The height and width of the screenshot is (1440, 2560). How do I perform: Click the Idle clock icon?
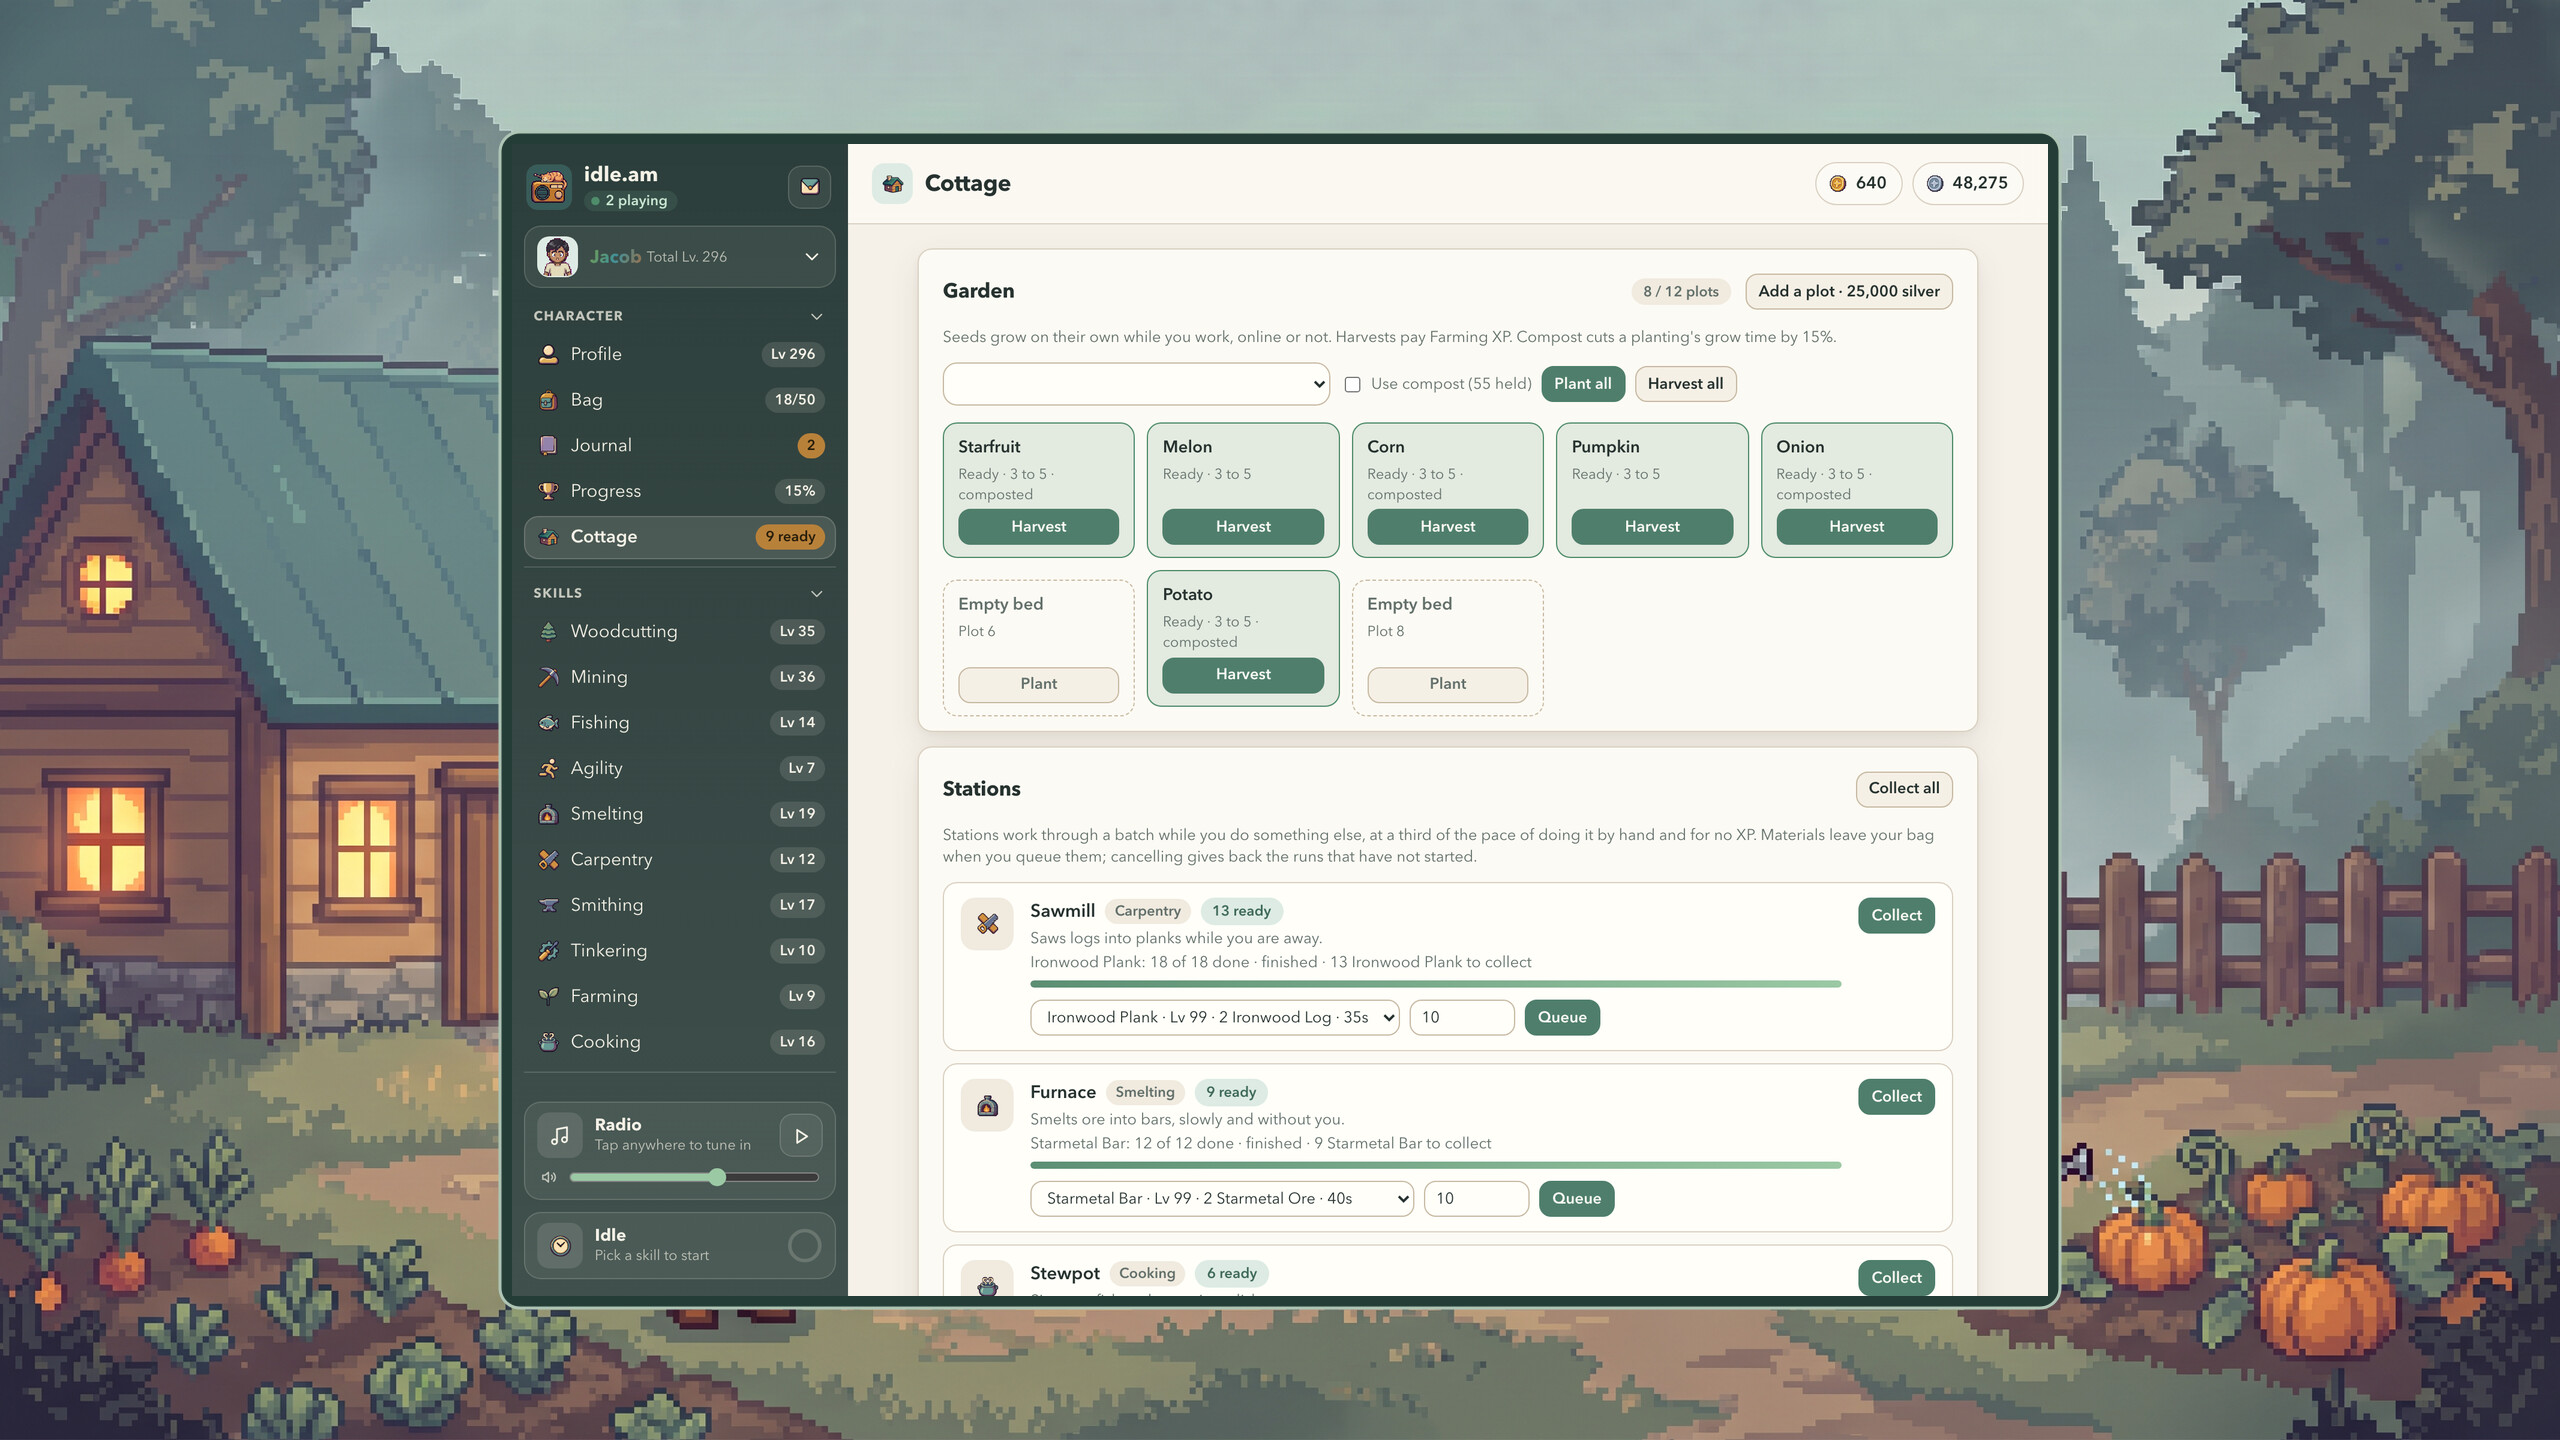pos(560,1245)
